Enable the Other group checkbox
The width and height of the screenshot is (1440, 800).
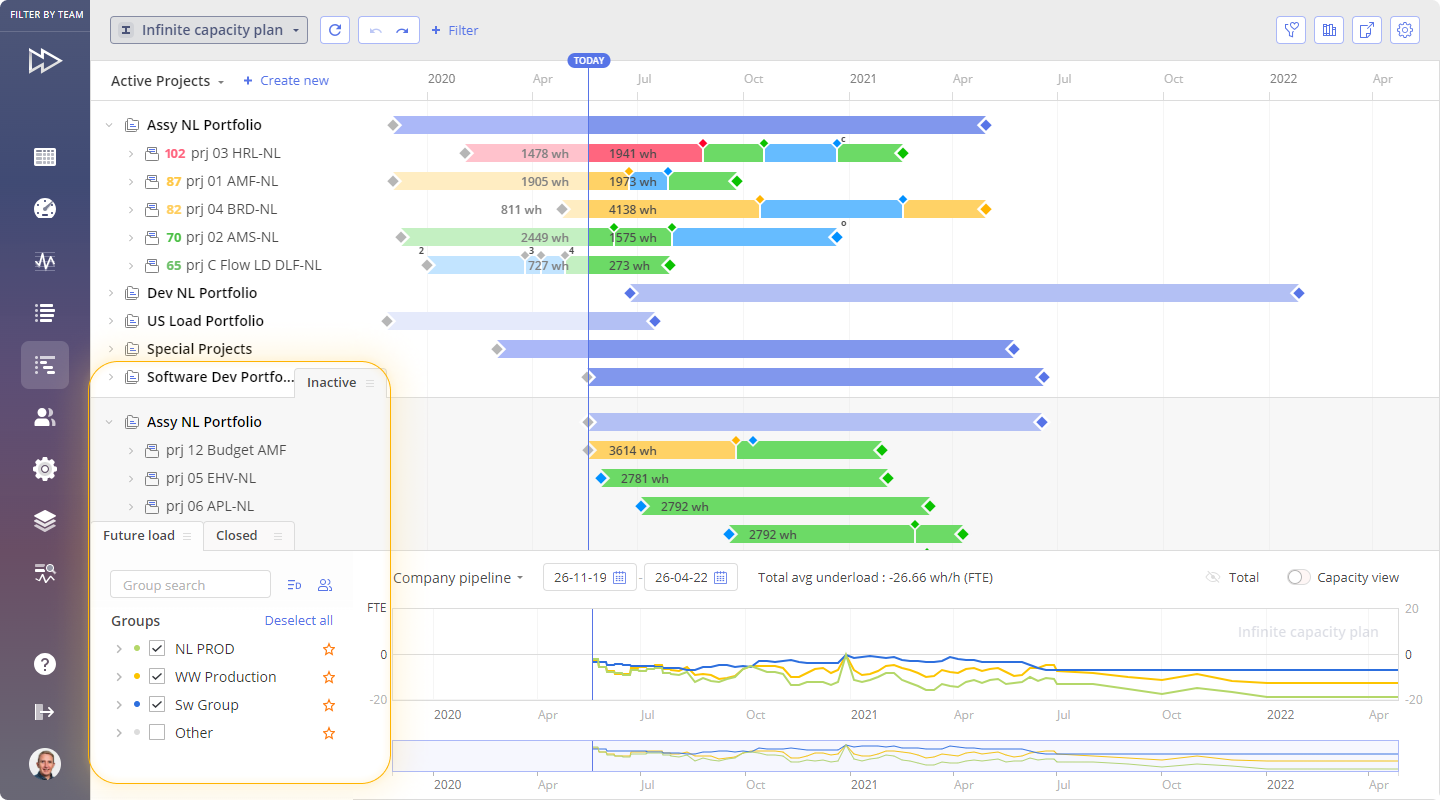pyautogui.click(x=157, y=733)
